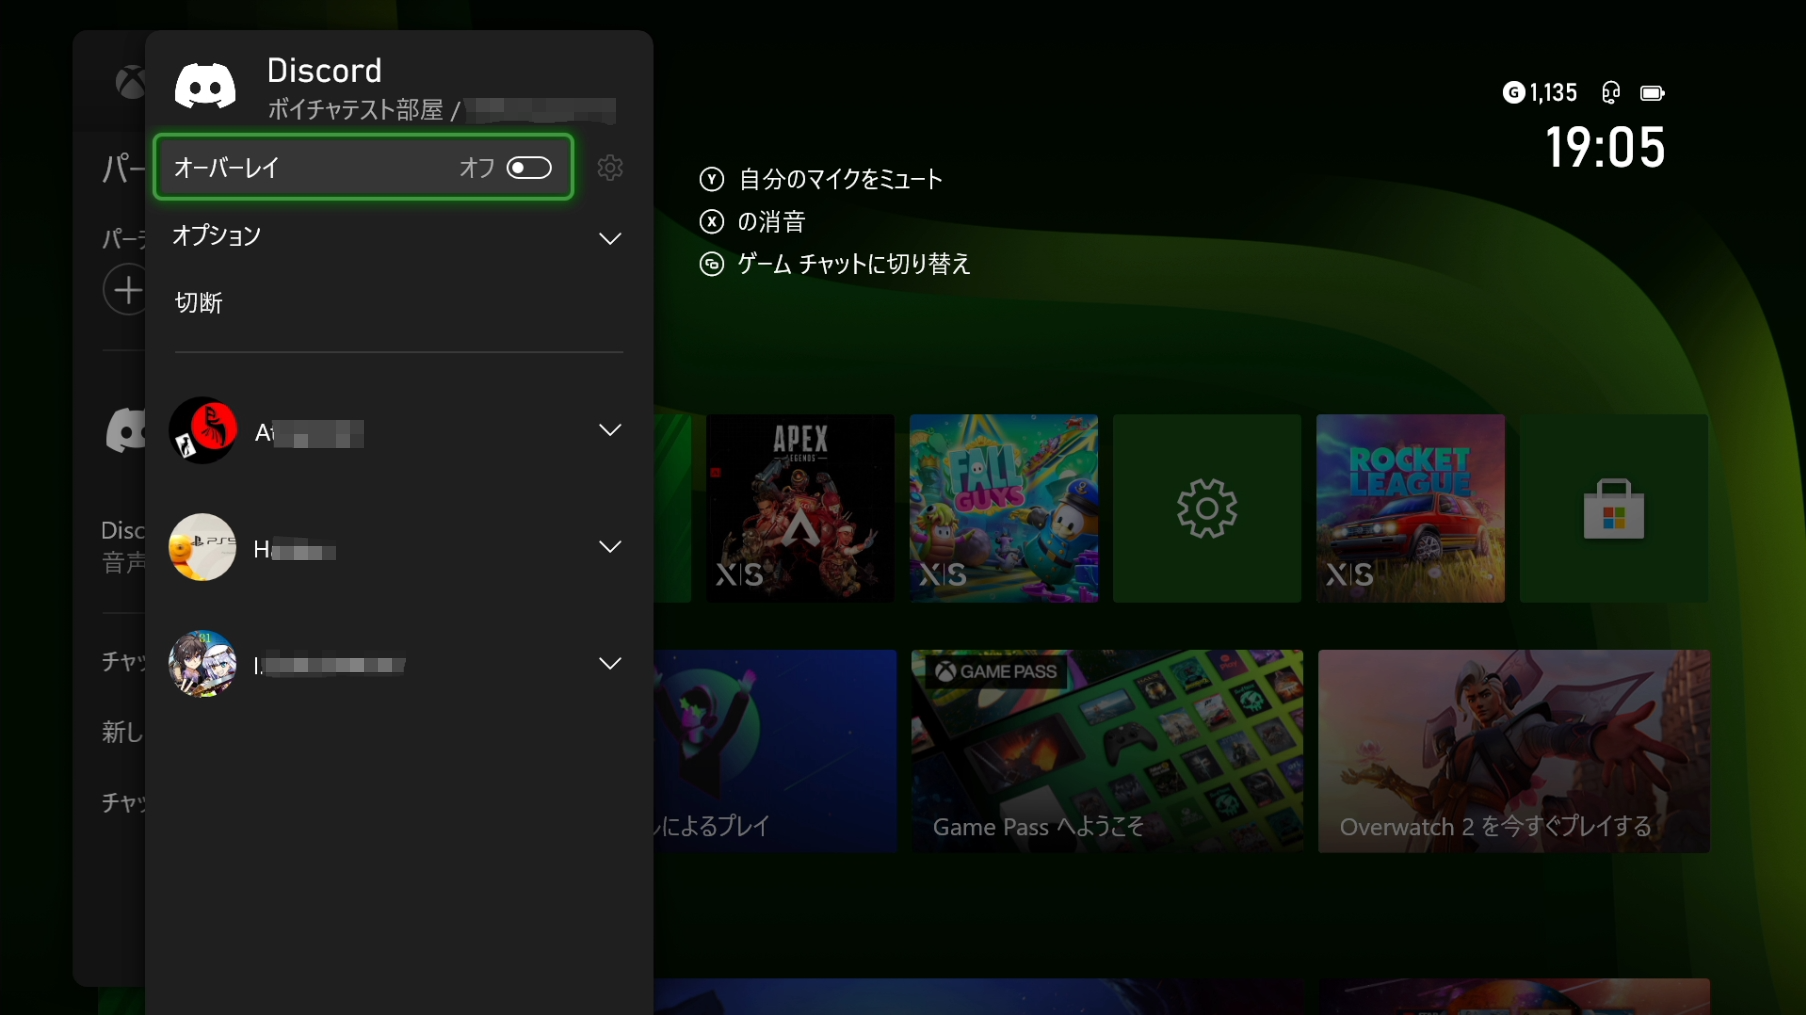Click the red avatar of user A

click(203, 431)
